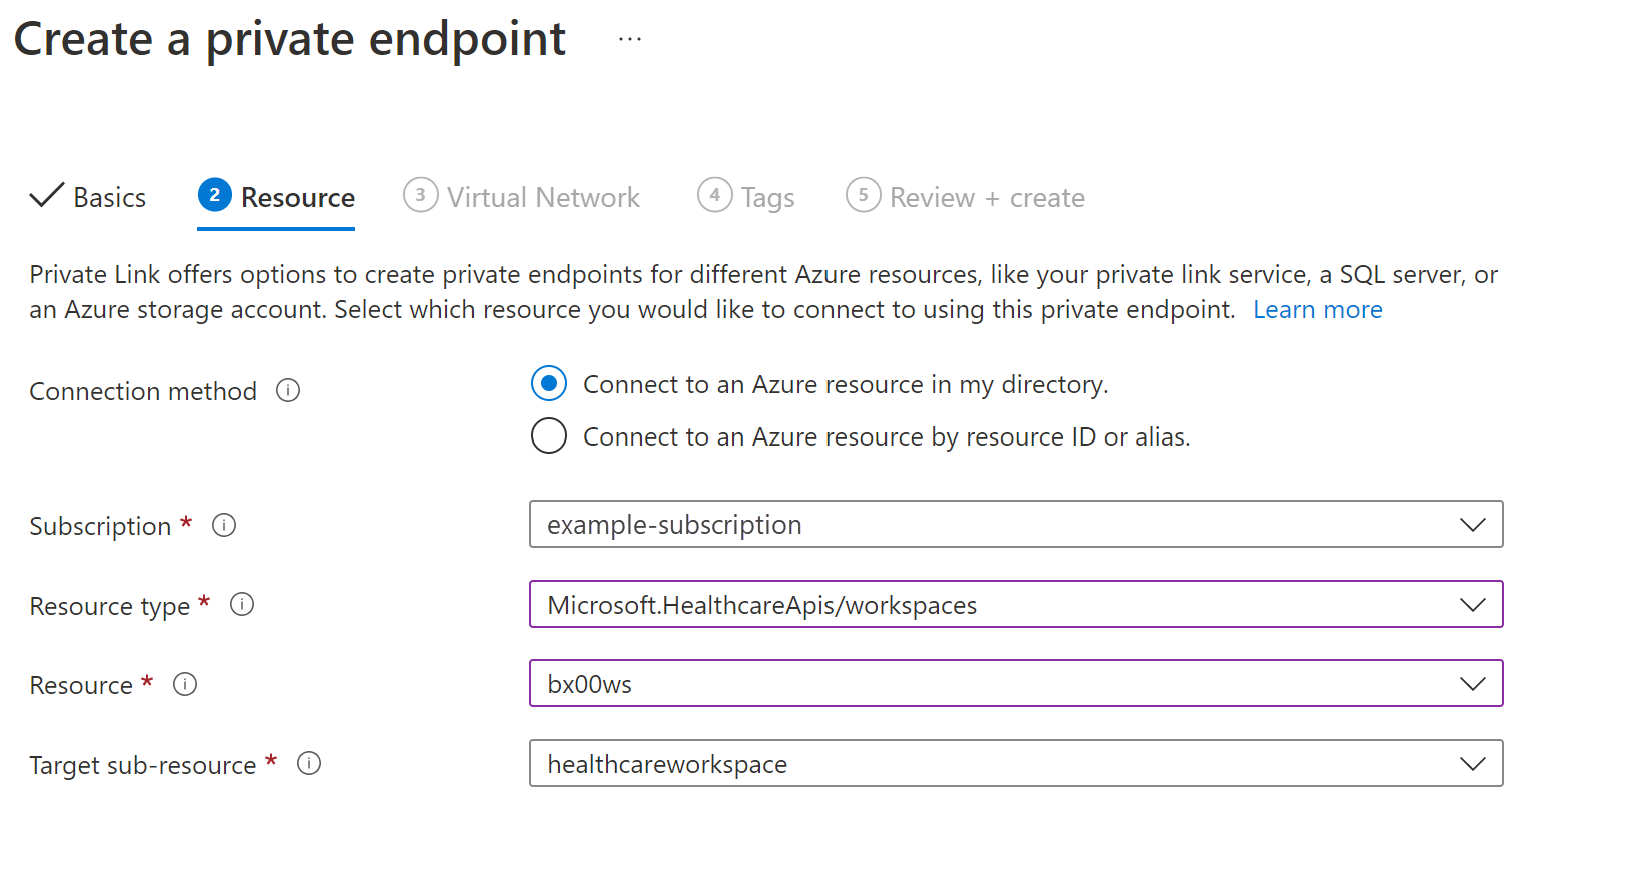The image size is (1648, 878).
Task: Click the Resource type label
Action: pos(110,606)
